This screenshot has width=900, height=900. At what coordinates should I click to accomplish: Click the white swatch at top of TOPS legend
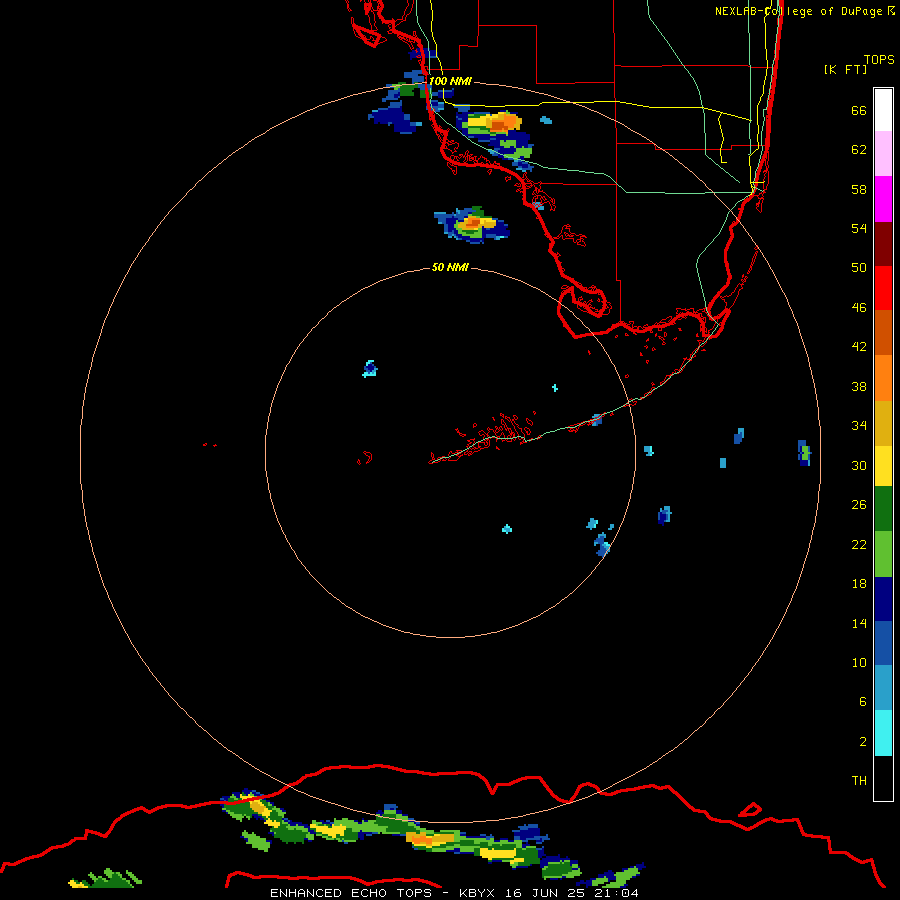(x=883, y=110)
